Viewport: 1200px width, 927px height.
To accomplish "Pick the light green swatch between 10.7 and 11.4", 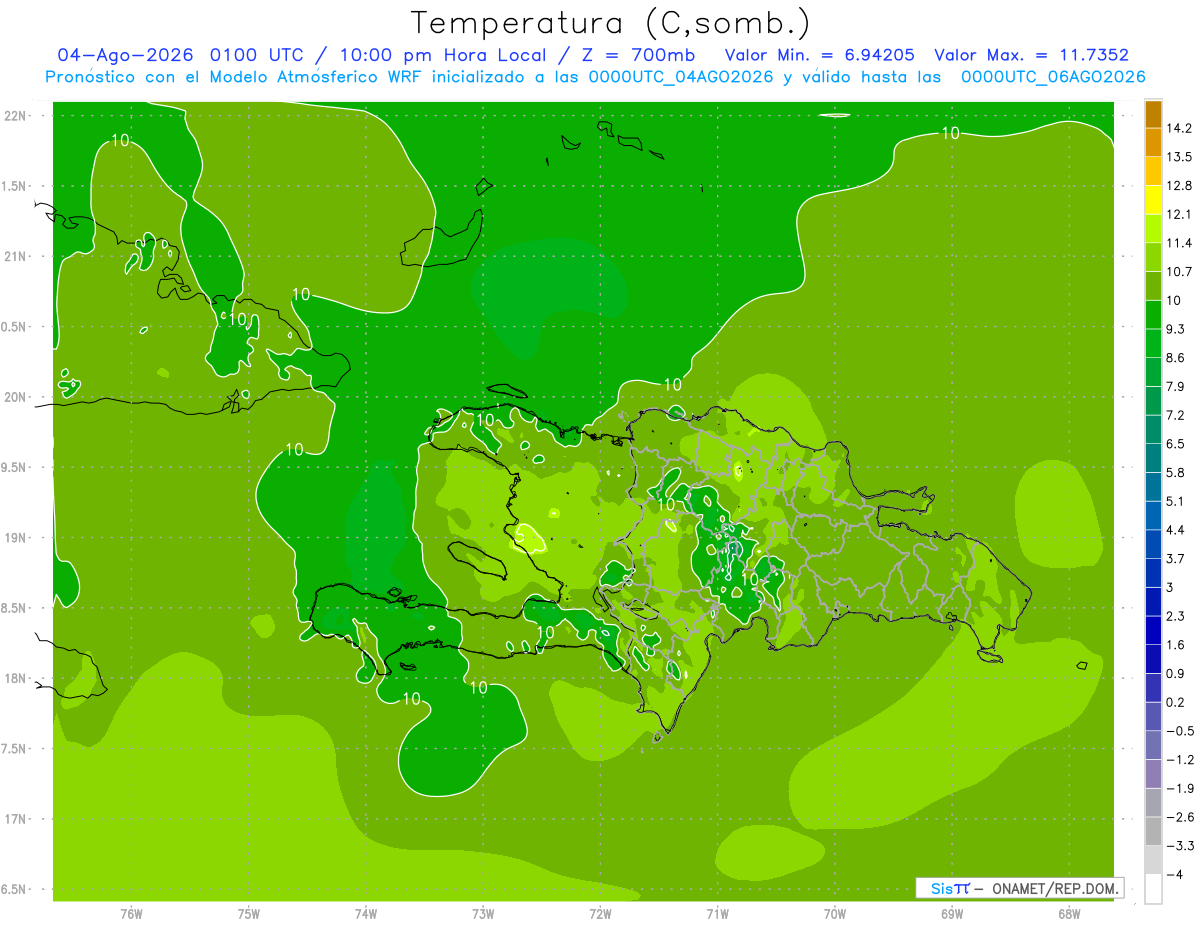I will 1153,258.
